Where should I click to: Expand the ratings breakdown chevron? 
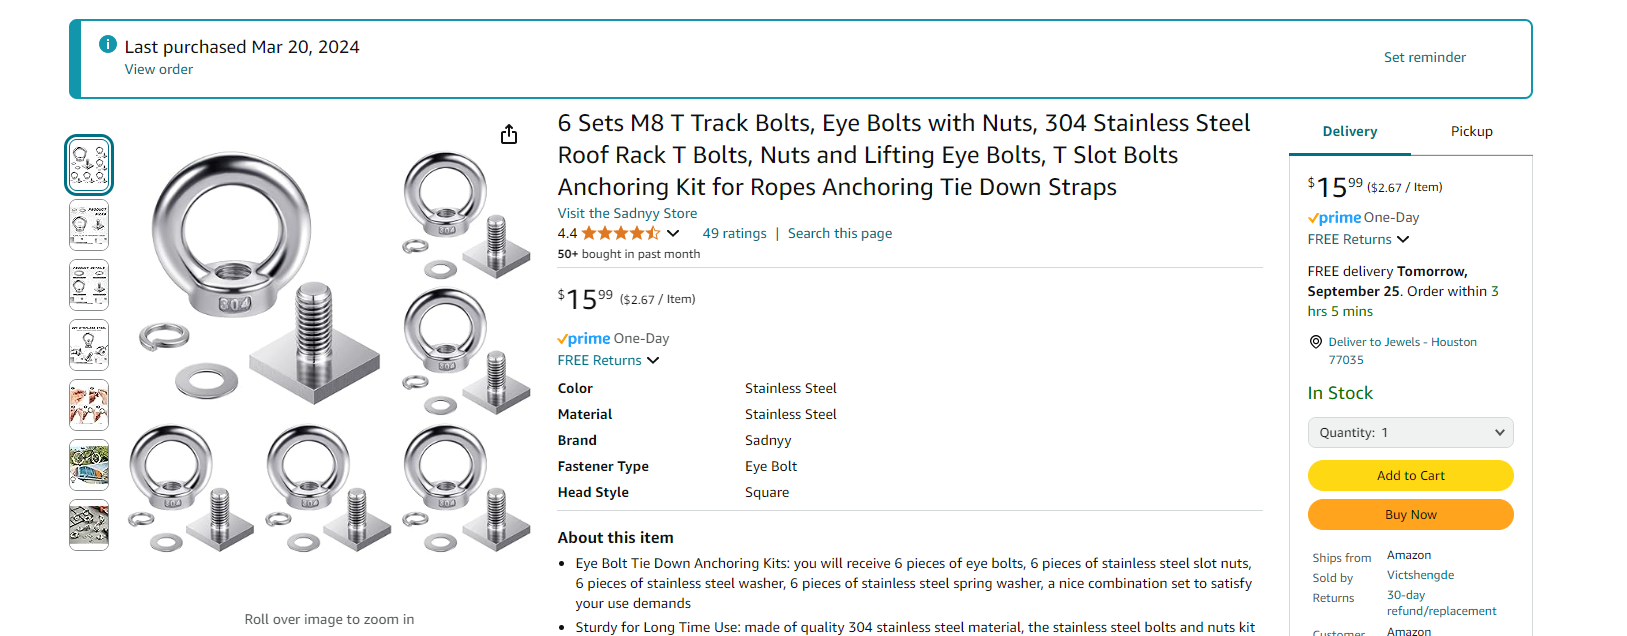[x=673, y=233]
